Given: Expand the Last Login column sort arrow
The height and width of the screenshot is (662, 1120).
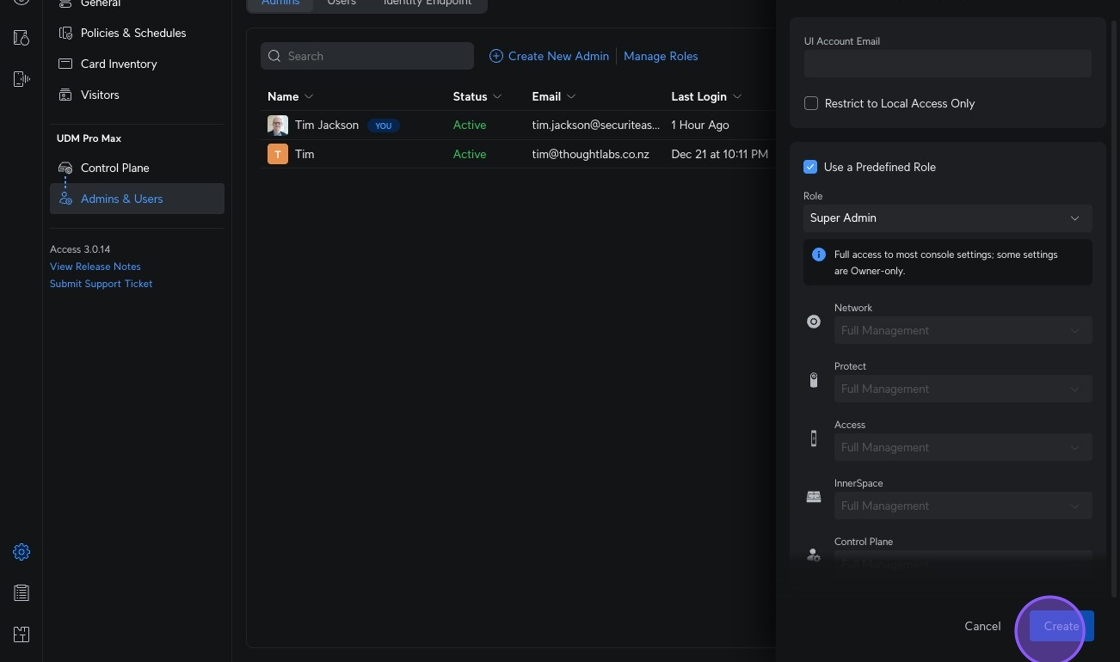Looking at the screenshot, I should [737, 97].
